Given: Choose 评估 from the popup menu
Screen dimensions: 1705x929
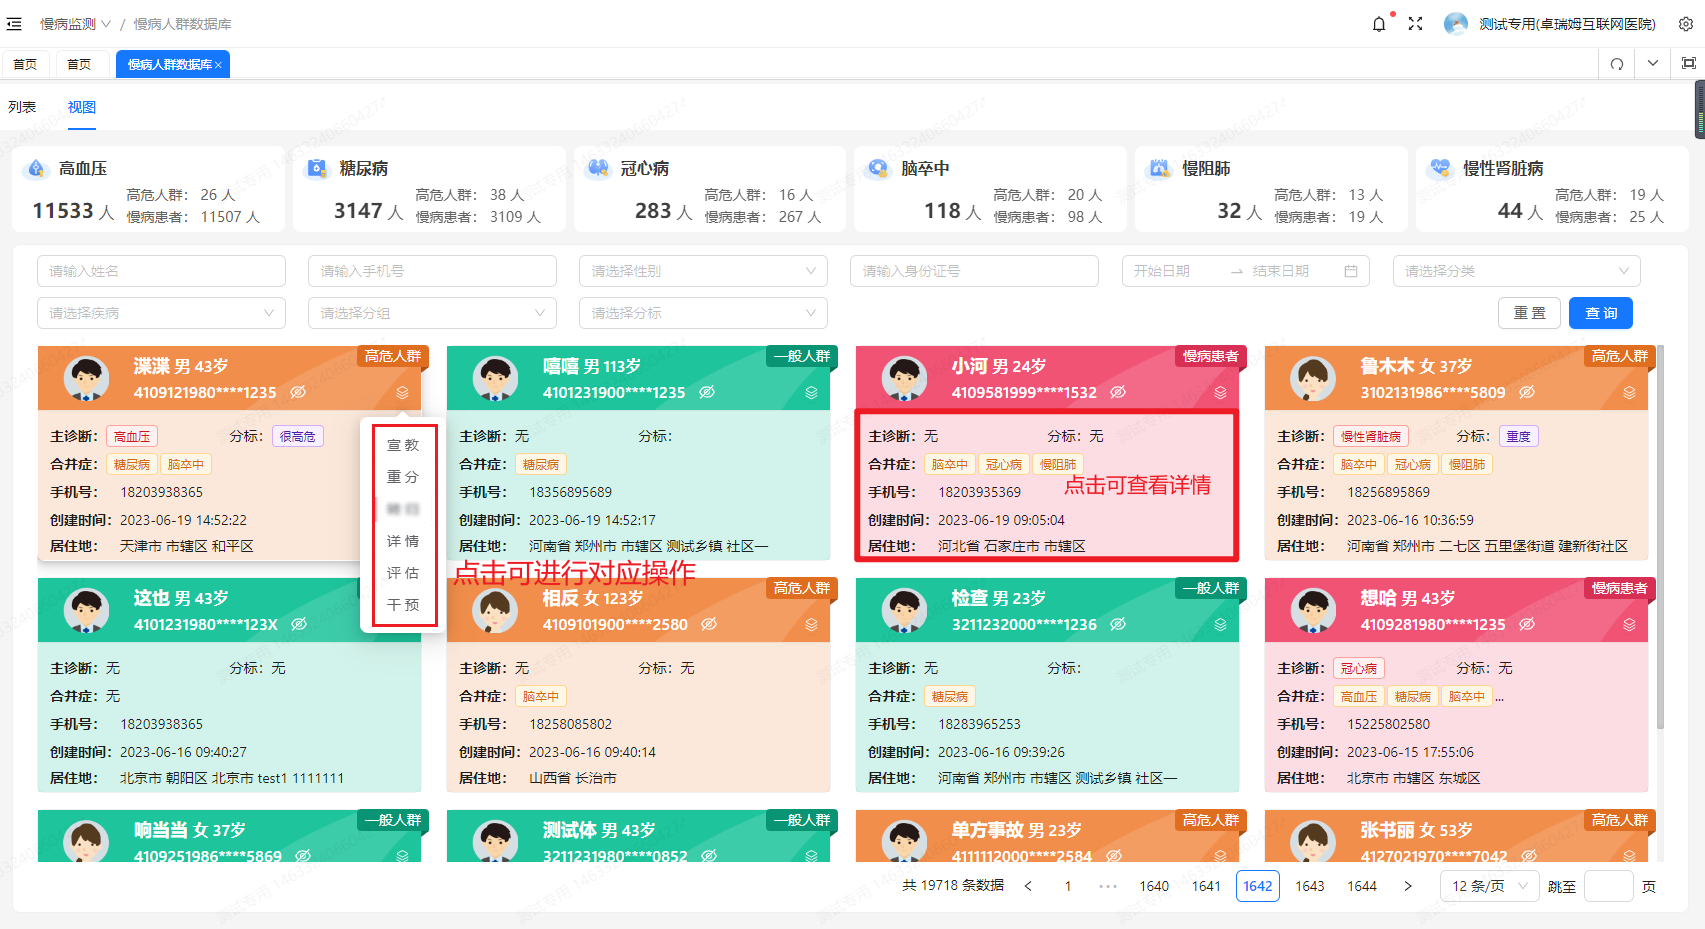Looking at the screenshot, I should (x=403, y=573).
